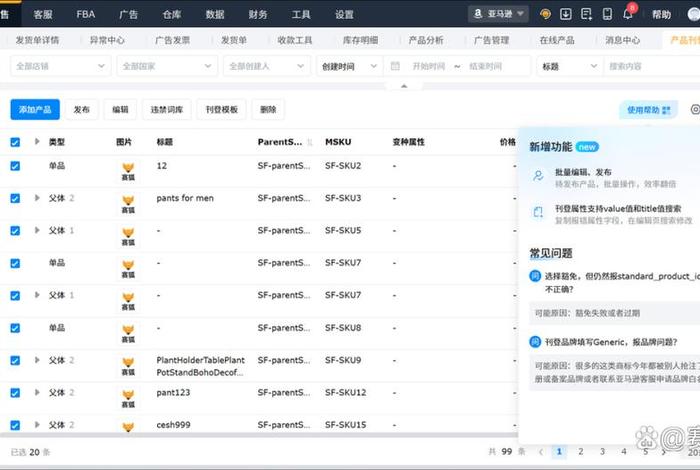This screenshot has width=700, height=470.
Task: Expand the SF-SKU12 parent row
Action: pos(37,392)
